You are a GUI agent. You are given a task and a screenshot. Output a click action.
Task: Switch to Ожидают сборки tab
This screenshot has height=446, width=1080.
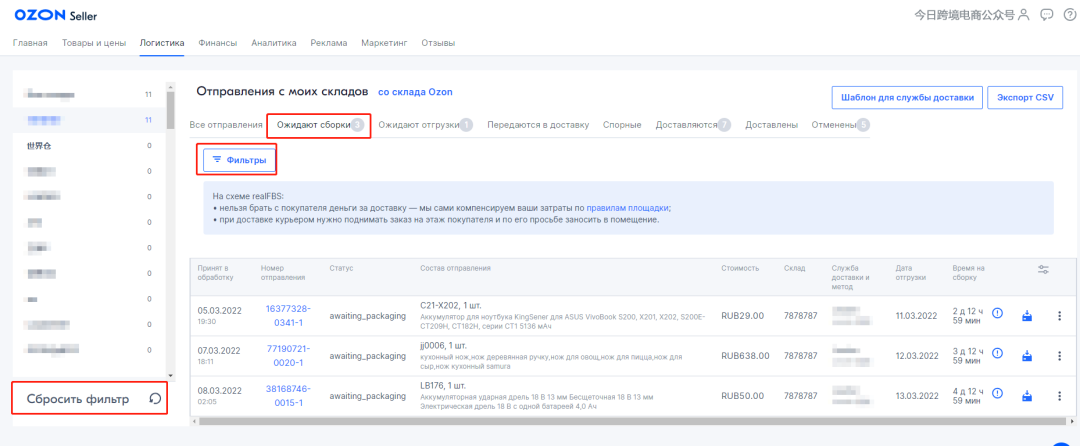click(320, 125)
